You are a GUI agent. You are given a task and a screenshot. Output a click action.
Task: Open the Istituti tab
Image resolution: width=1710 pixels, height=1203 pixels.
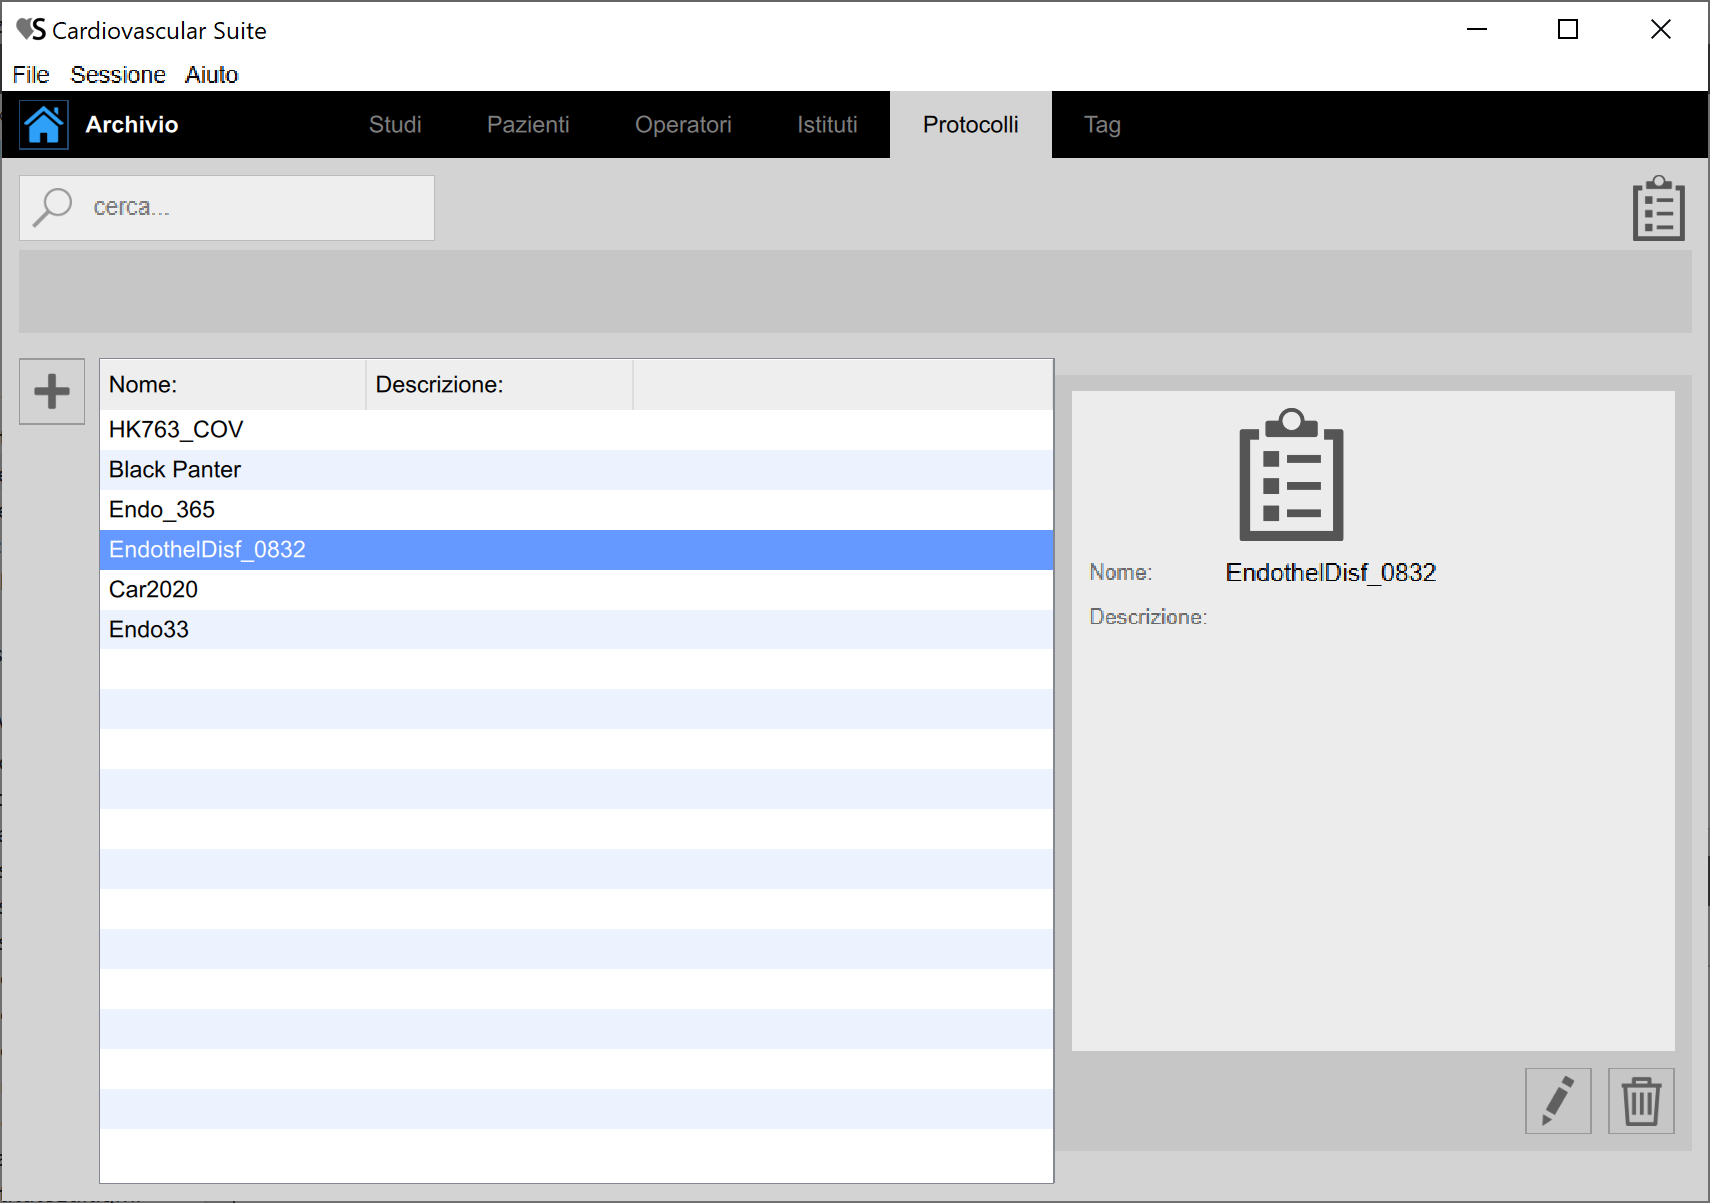click(x=827, y=125)
